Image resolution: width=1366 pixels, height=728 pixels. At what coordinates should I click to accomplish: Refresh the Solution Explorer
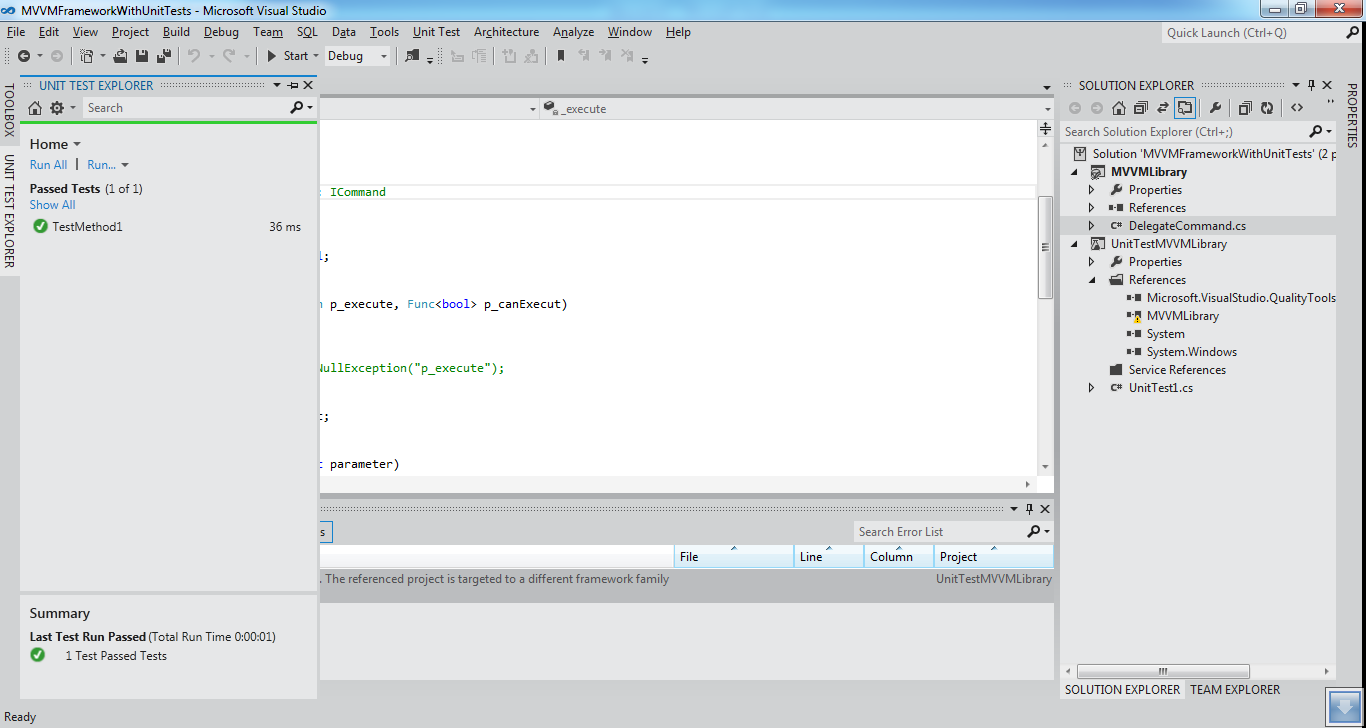[x=1267, y=108]
